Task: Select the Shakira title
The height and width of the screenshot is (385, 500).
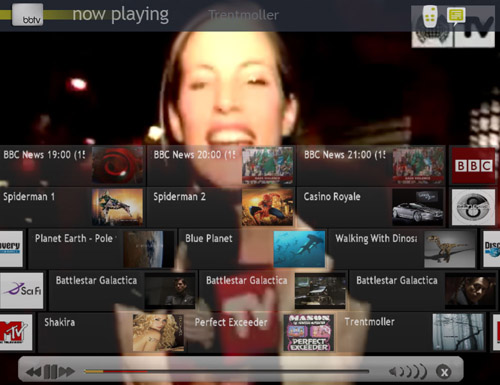Action: click(60, 322)
